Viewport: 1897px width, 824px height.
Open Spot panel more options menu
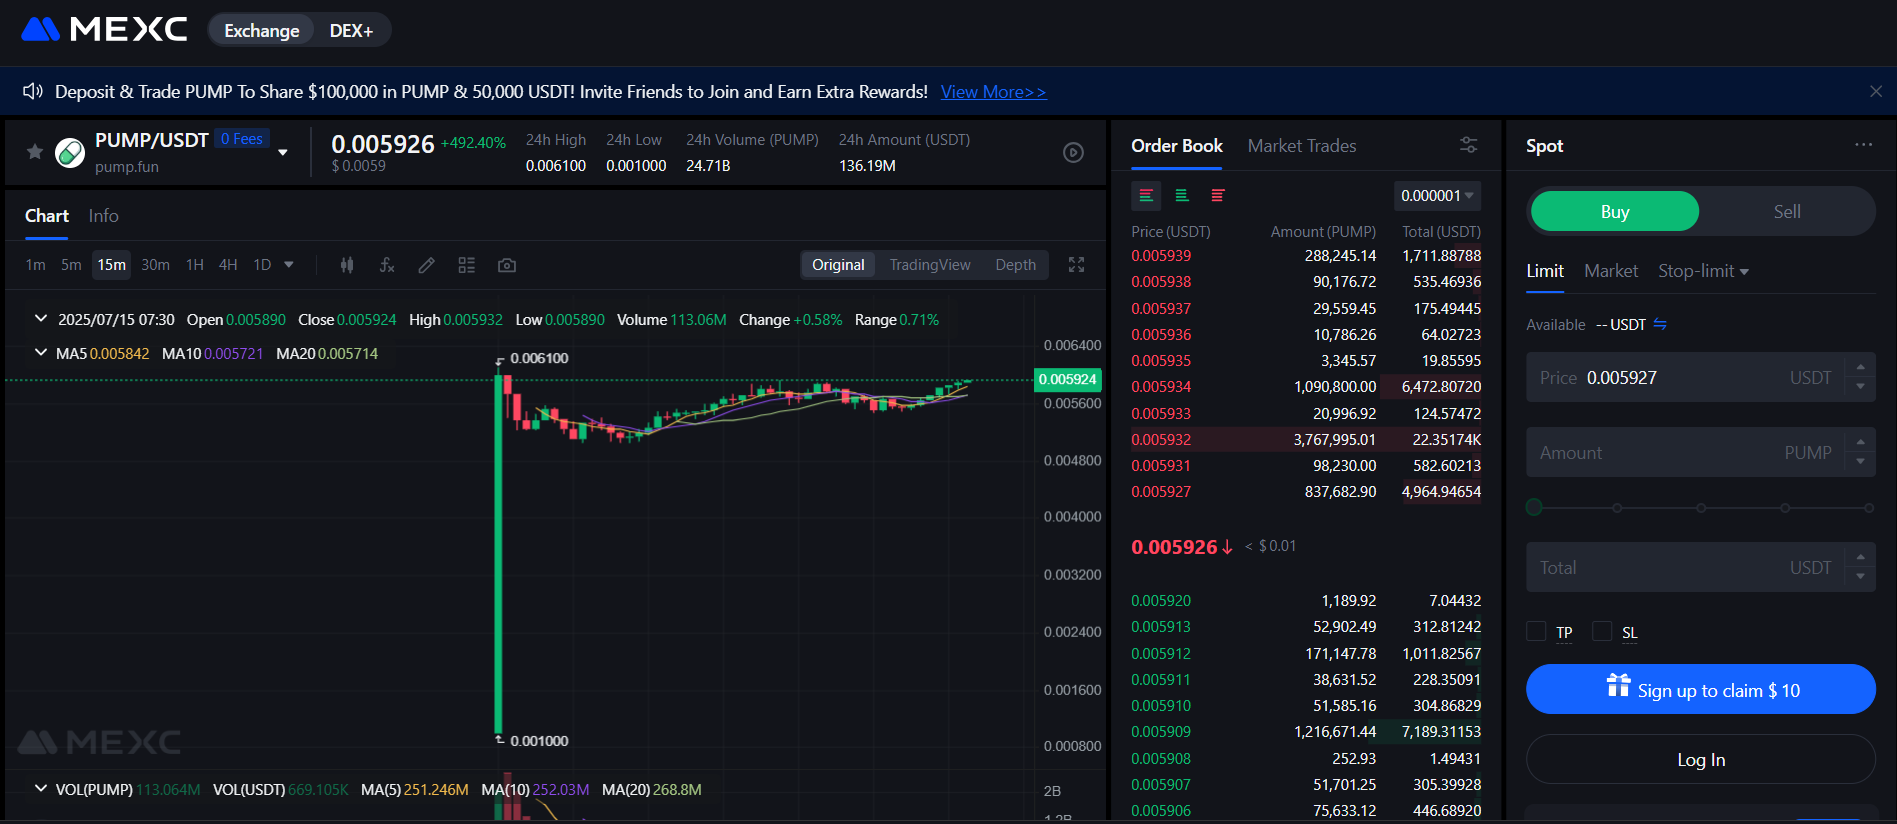click(1863, 145)
